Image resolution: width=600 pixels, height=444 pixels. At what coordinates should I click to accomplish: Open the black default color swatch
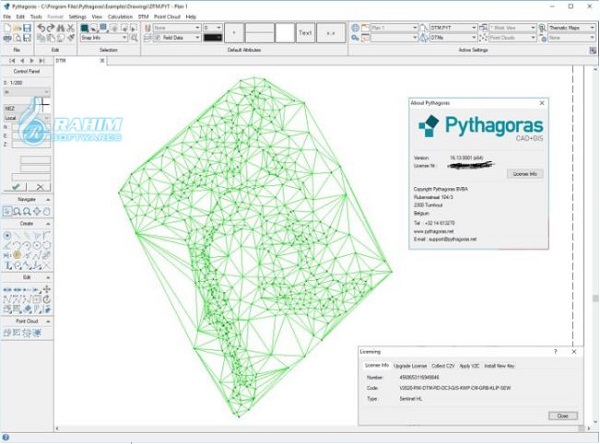click(x=212, y=38)
